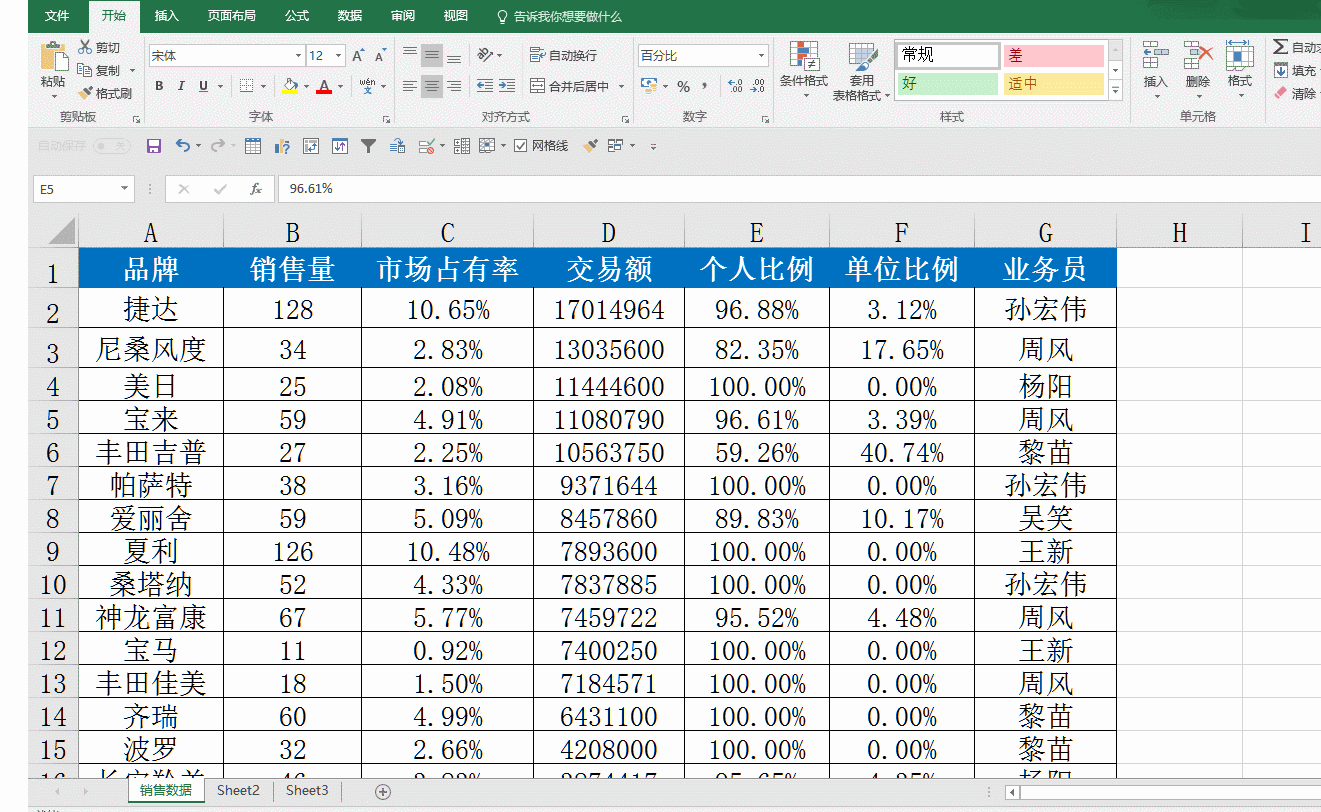Open the font size 12 dropdown
Screen dimensions: 1321x812
tap(338, 56)
